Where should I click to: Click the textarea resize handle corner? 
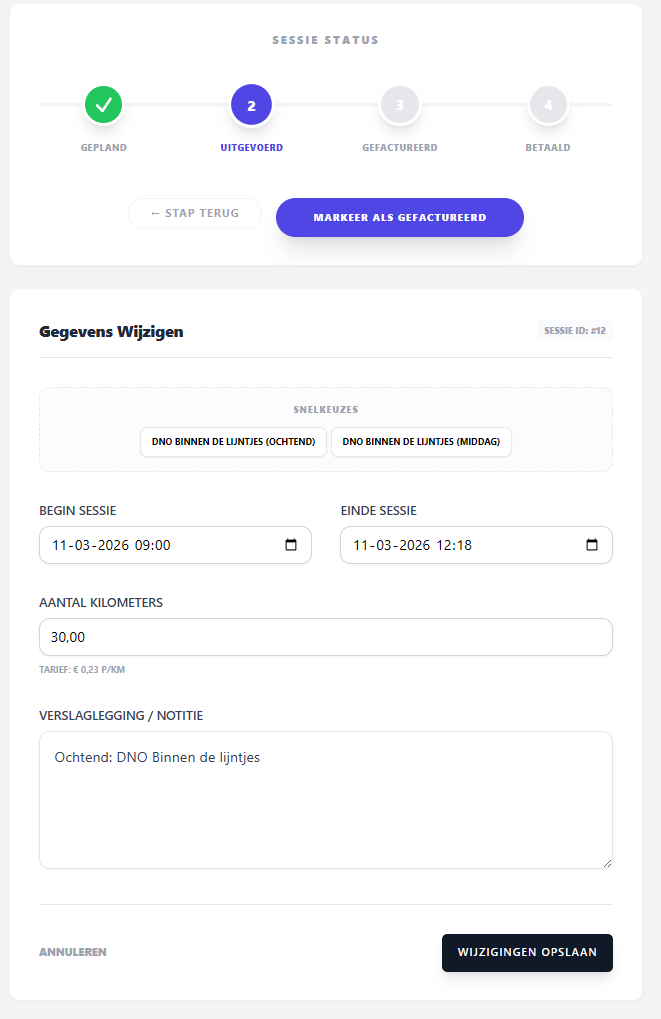(606, 862)
